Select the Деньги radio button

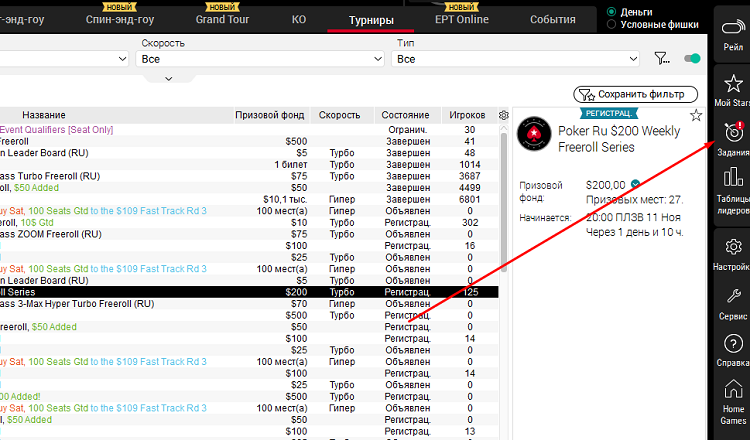tap(612, 12)
